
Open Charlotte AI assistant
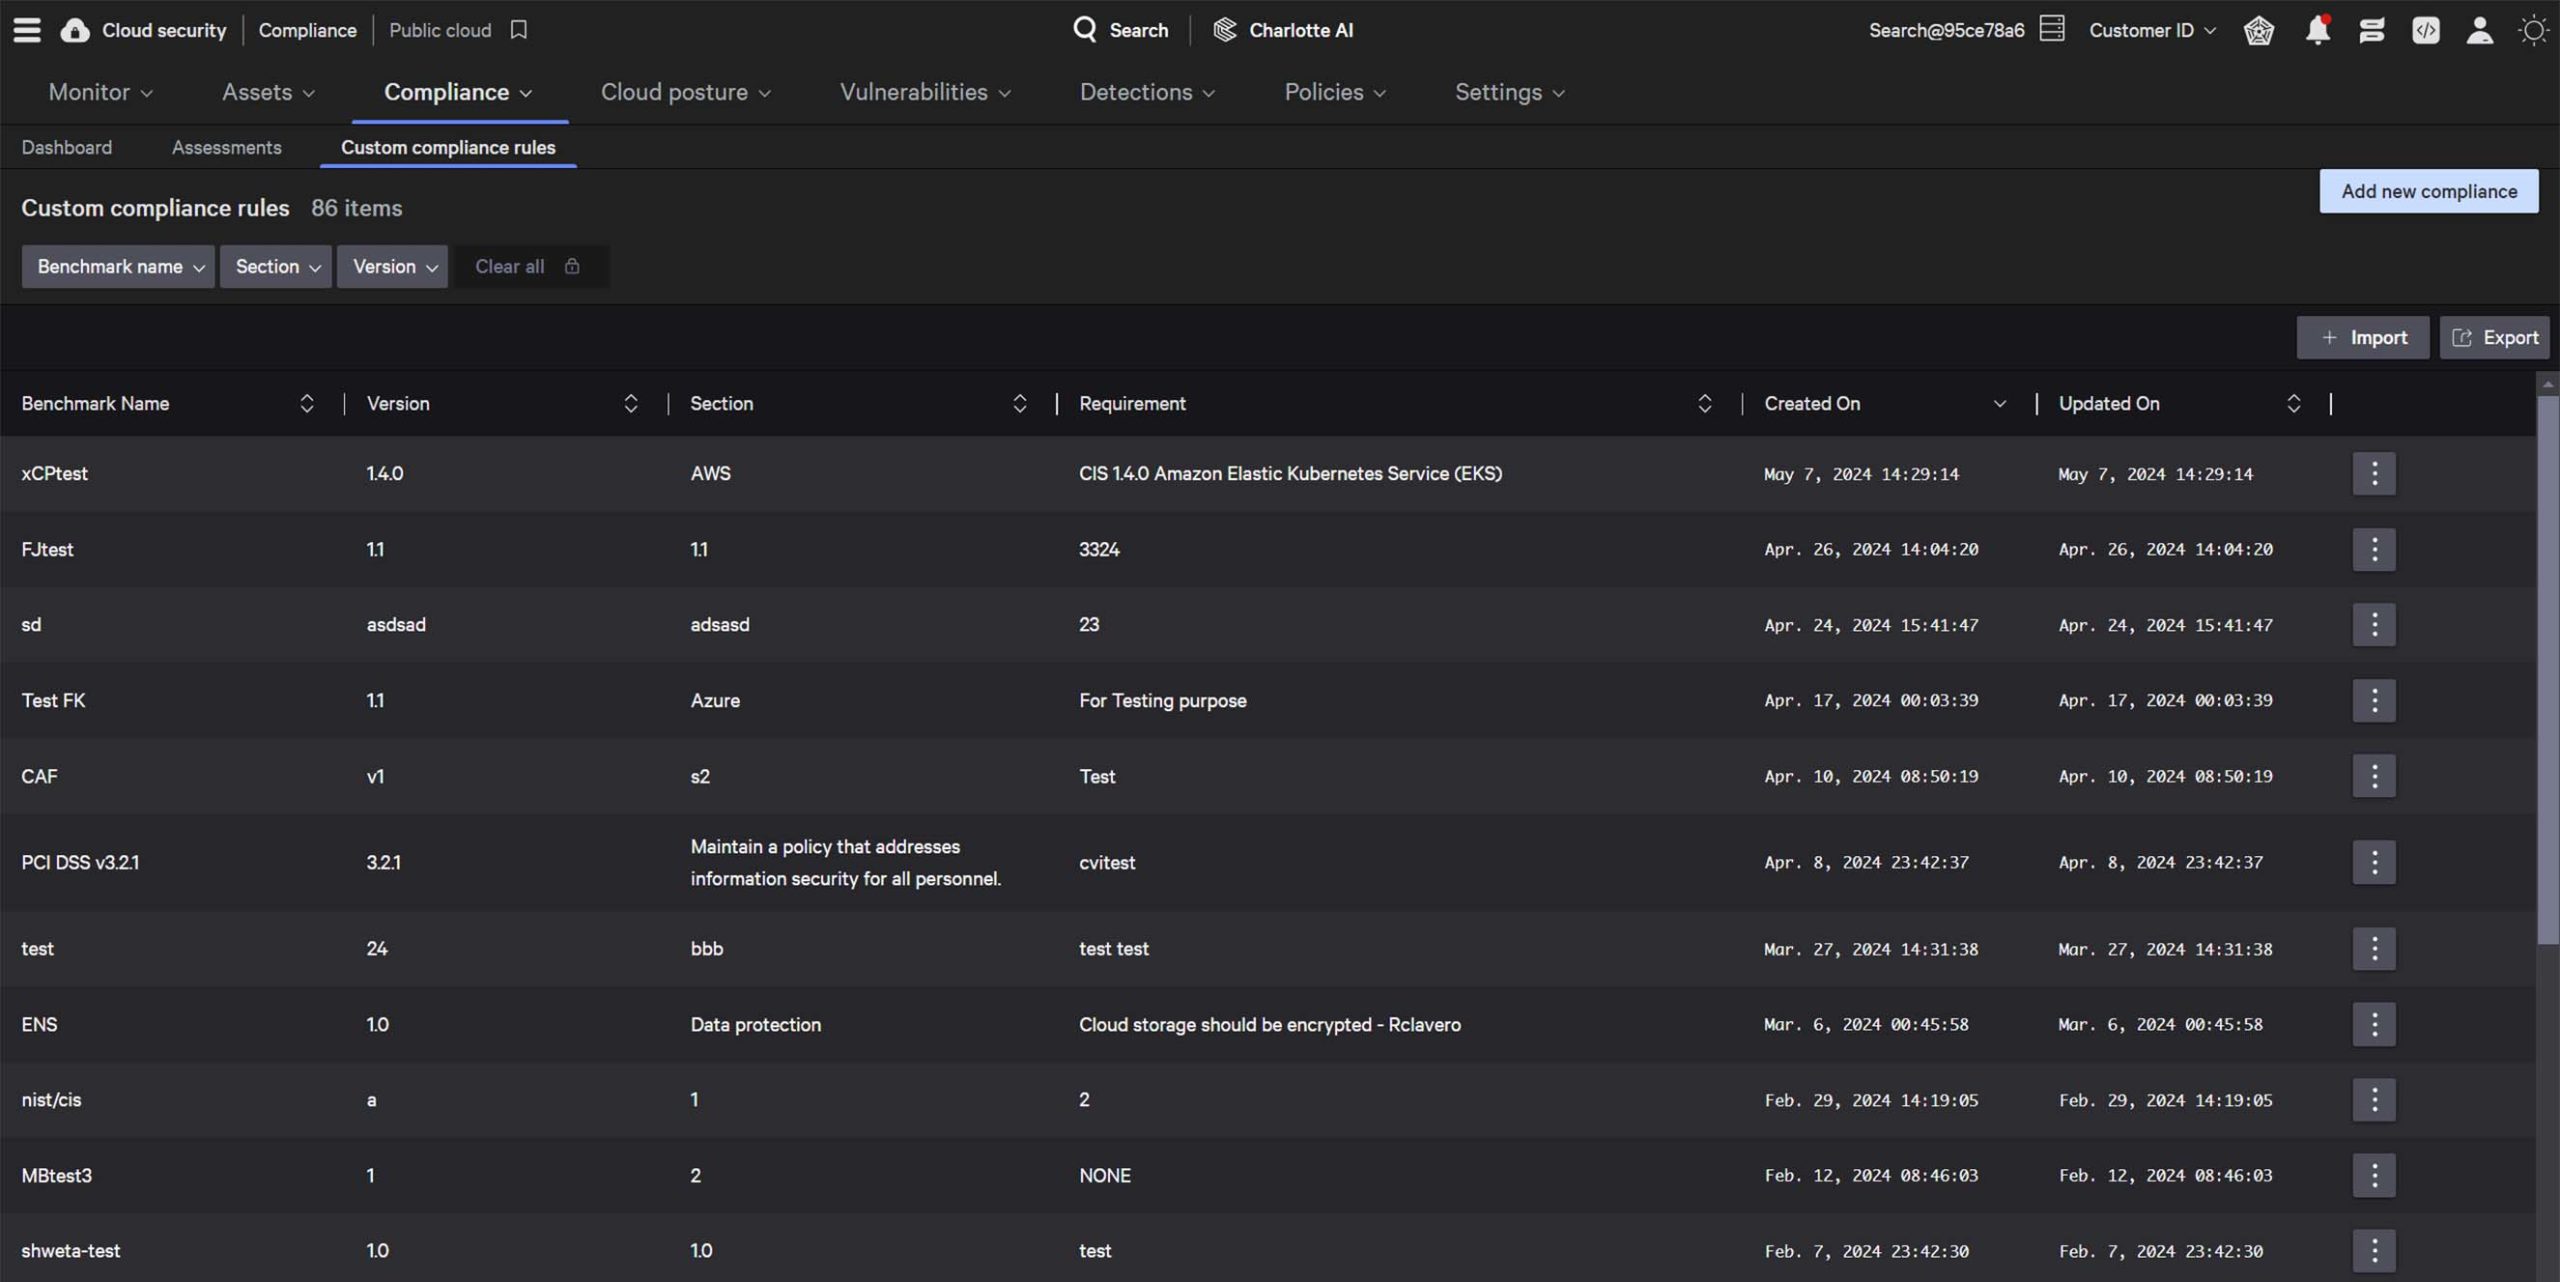pyautogui.click(x=1283, y=30)
